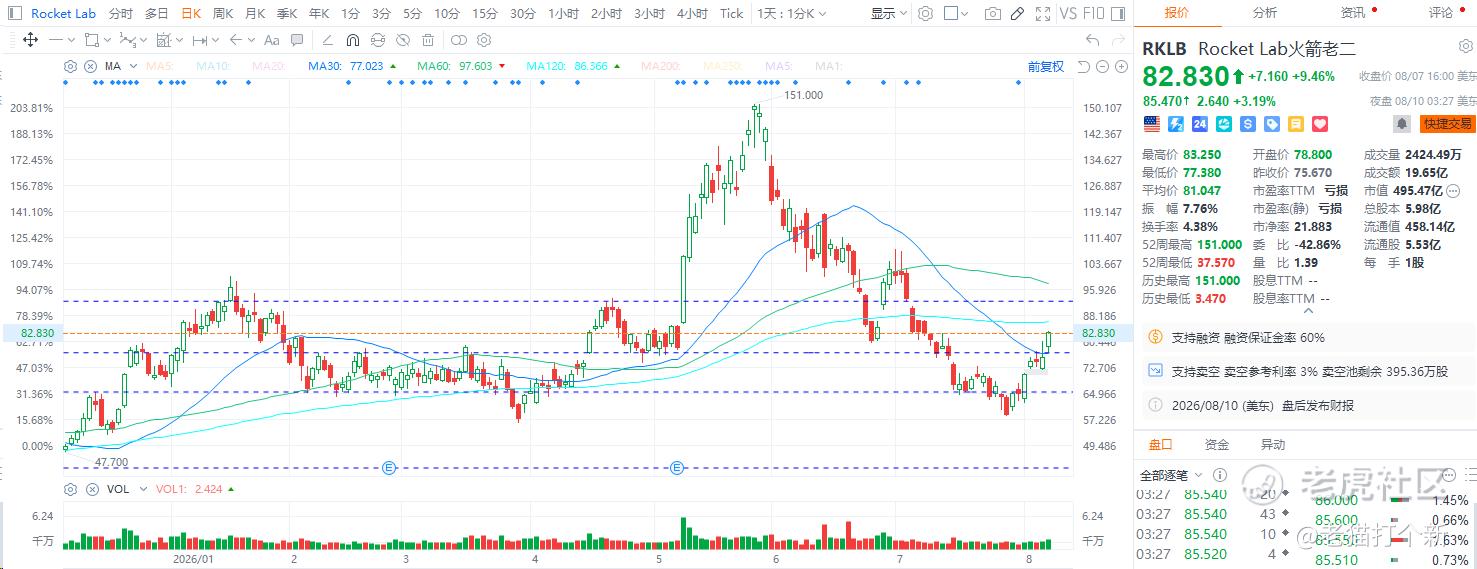1477x569 pixels.
Task: Switch to 月K monthly chart
Action: [x=254, y=13]
